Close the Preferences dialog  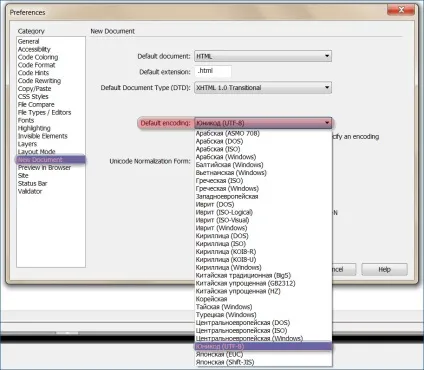401,10
